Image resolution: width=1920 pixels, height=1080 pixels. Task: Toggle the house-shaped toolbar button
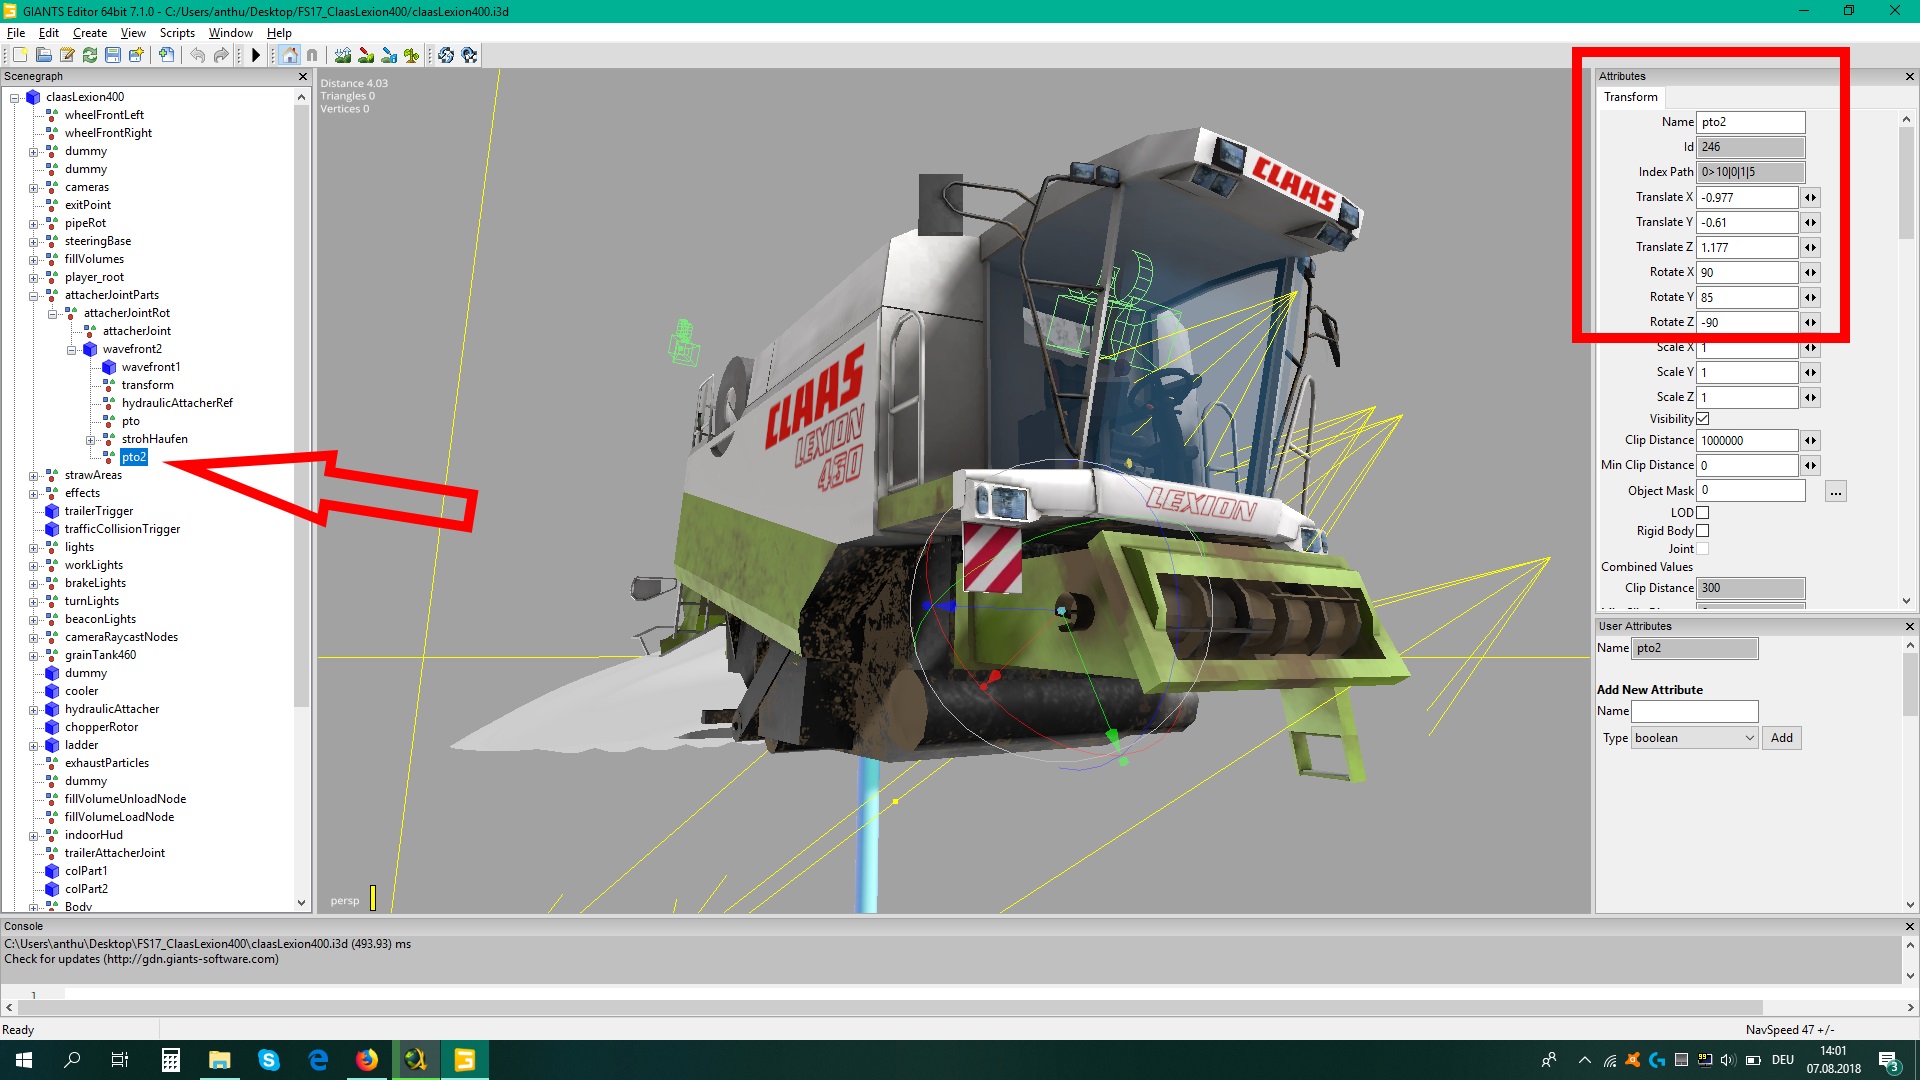[289, 55]
